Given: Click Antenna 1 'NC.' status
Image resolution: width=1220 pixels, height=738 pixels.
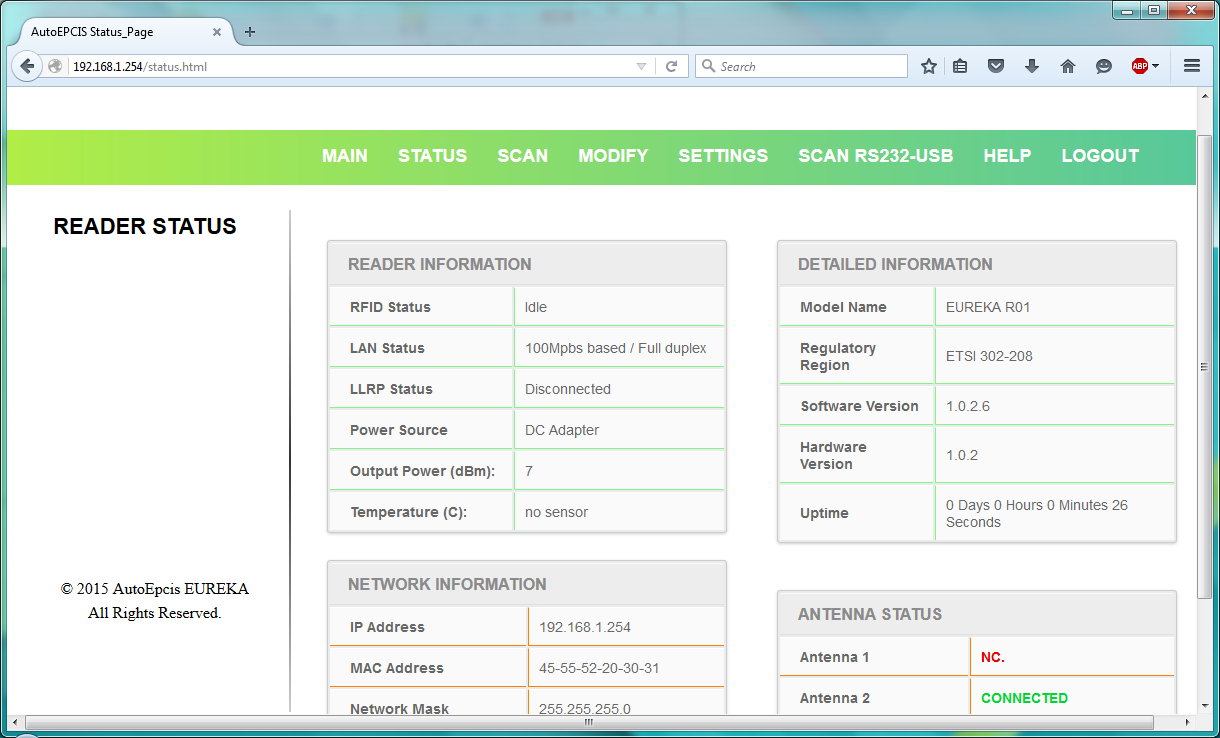Looking at the screenshot, I should (x=993, y=657).
